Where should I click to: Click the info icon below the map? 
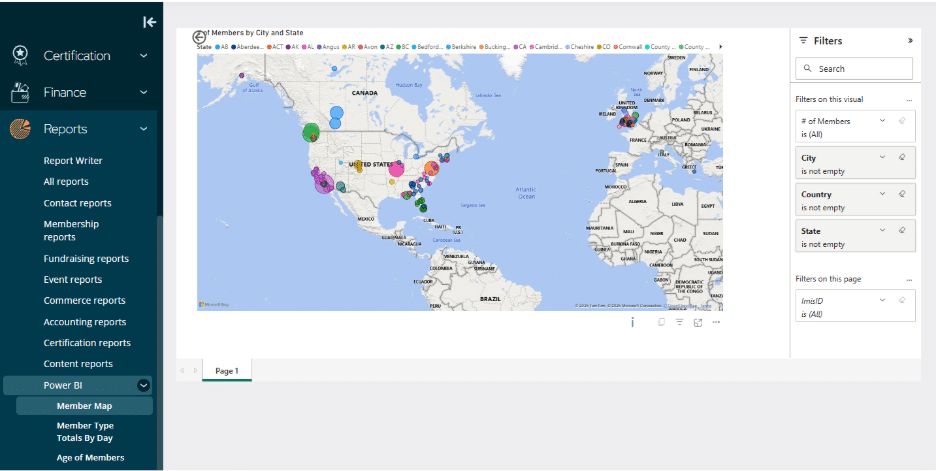tap(632, 322)
